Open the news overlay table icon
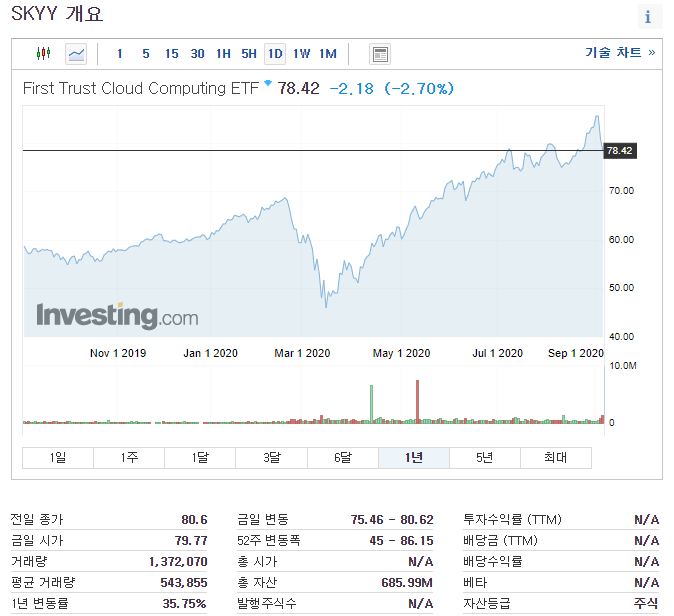Image resolution: width=674 pixels, height=616 pixels. point(380,54)
